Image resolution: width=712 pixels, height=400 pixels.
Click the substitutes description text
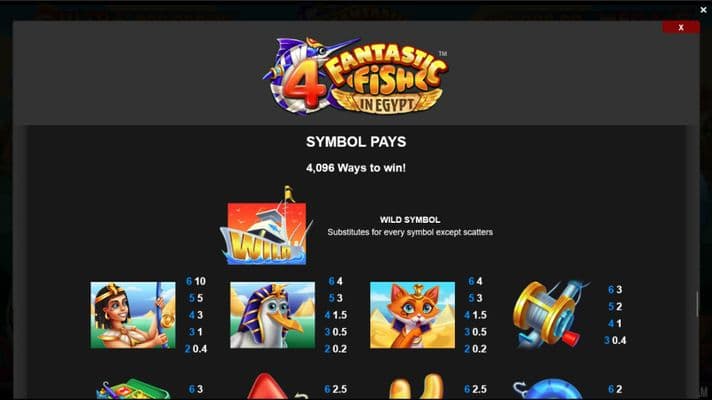410,232
